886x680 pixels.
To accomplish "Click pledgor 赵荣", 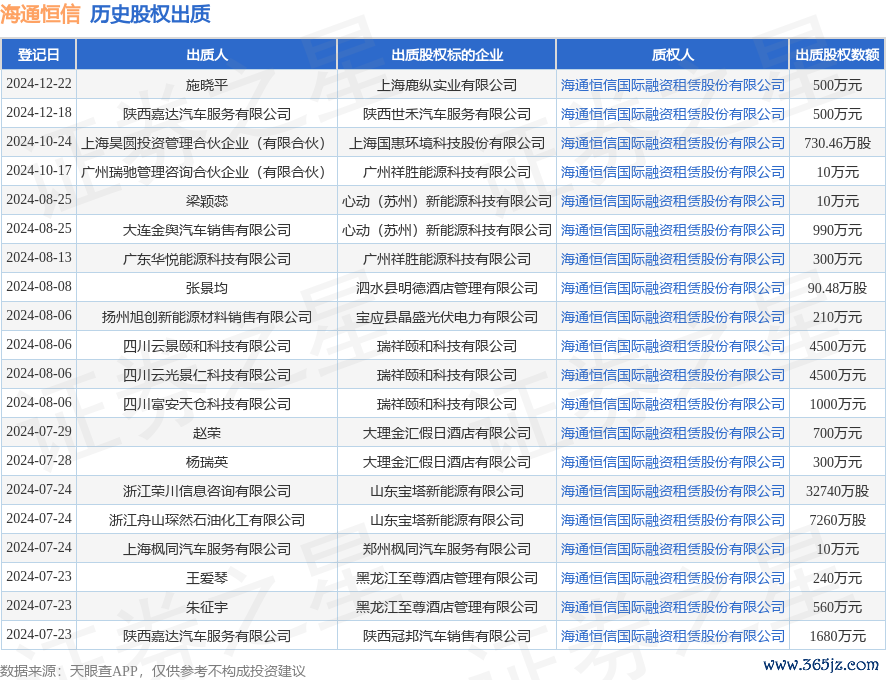I will click(x=207, y=433).
